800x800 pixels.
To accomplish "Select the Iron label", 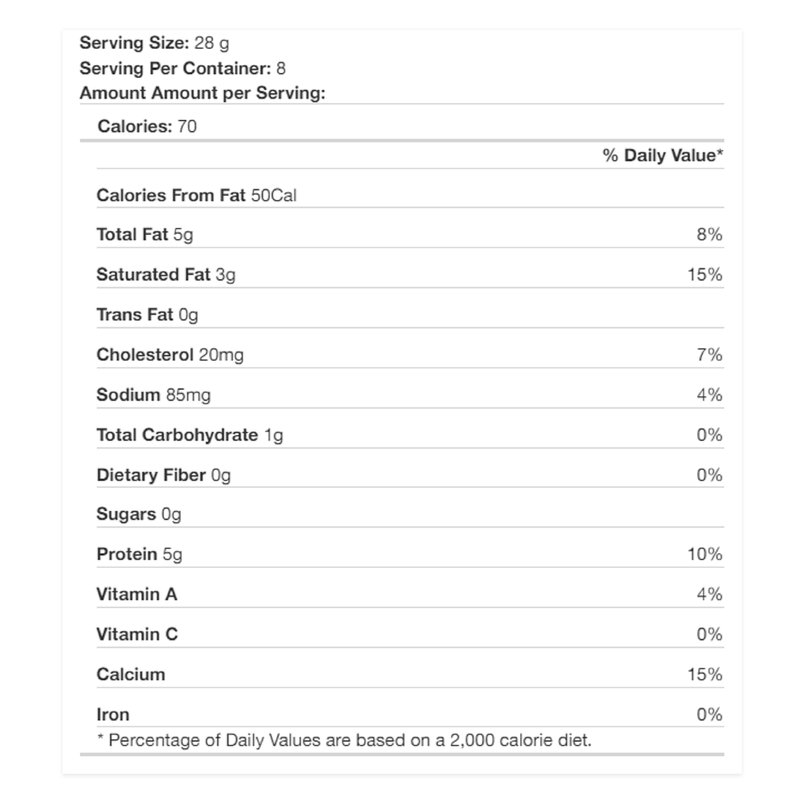I will point(113,714).
